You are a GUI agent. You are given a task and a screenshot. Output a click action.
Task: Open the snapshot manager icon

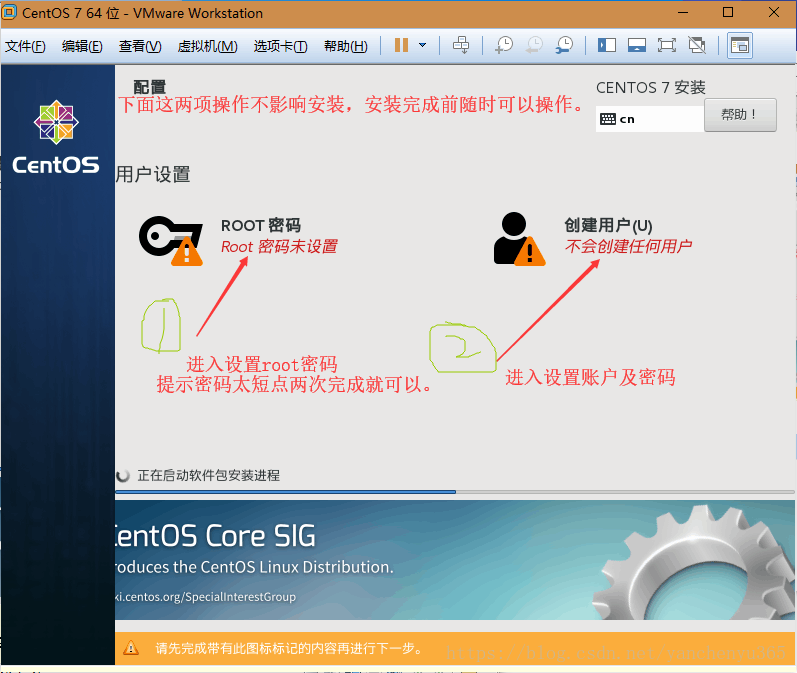coord(564,45)
